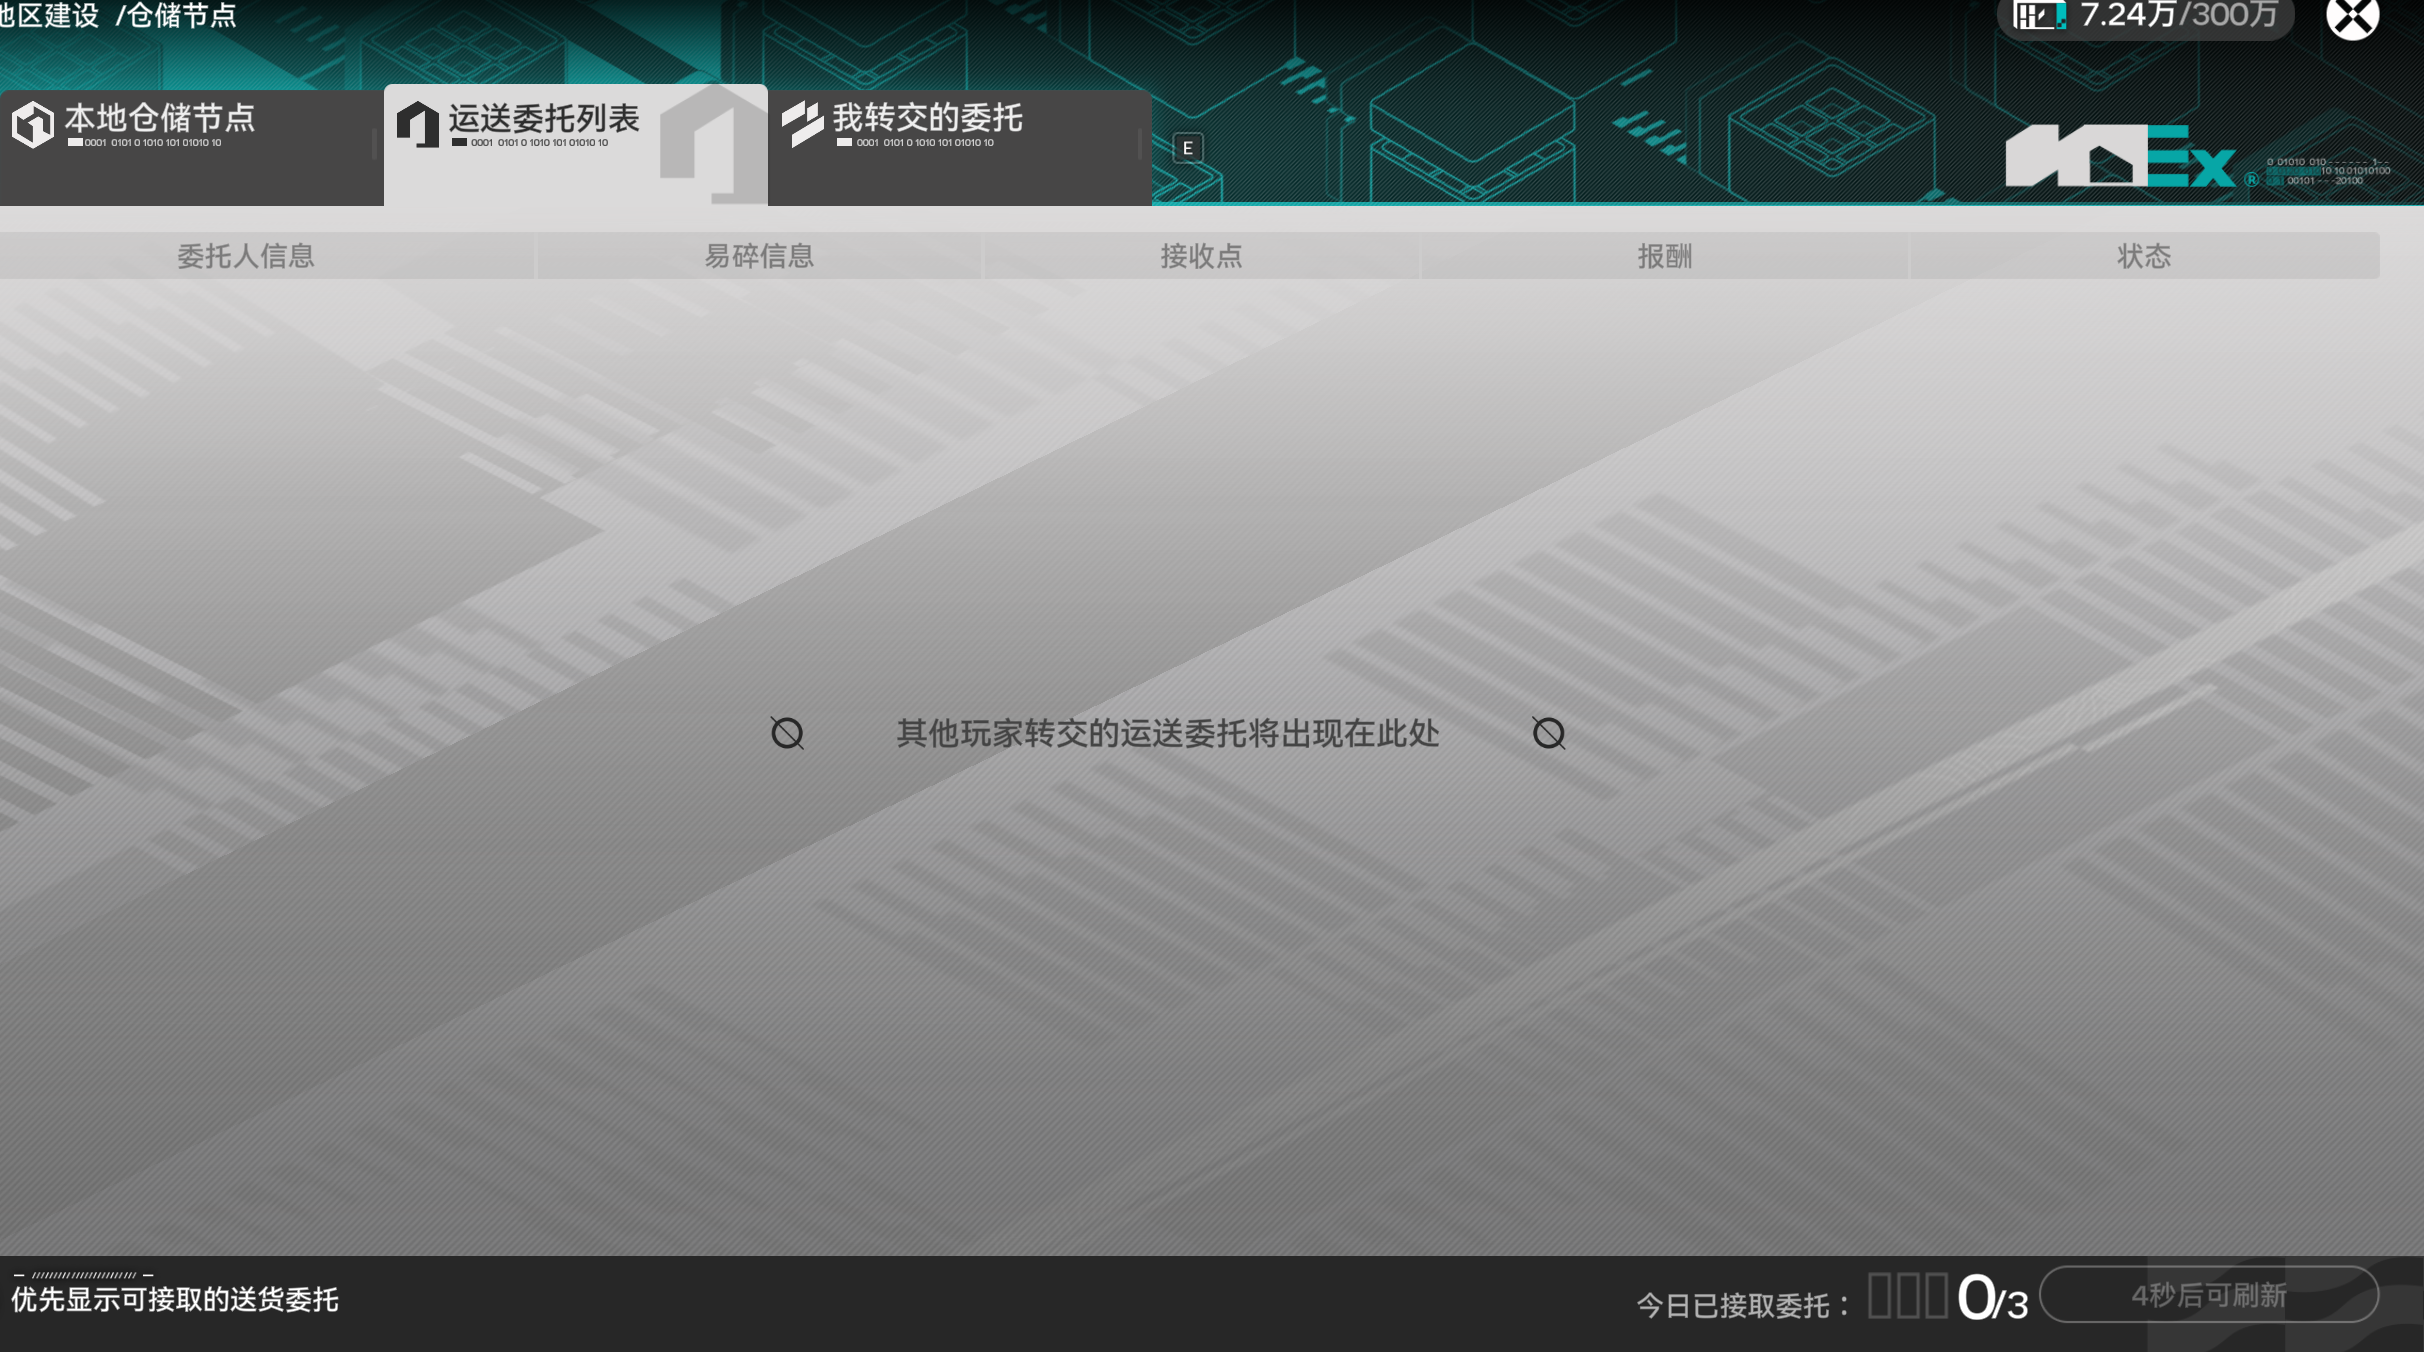Click the 接收点 column header

[x=1200, y=256]
